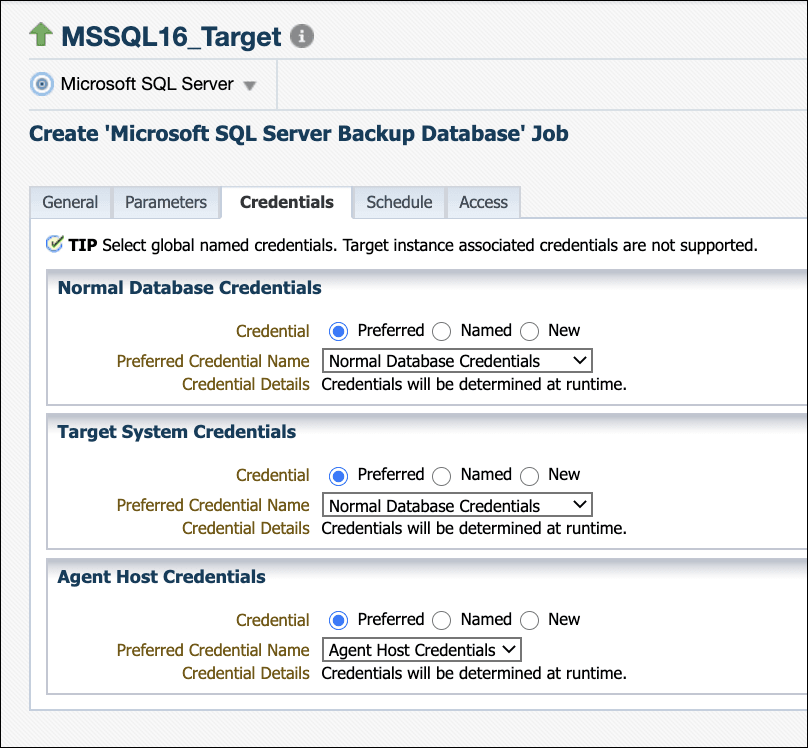Select Named under Normal Database Credentials
This screenshot has height=748, width=808.
point(442,331)
